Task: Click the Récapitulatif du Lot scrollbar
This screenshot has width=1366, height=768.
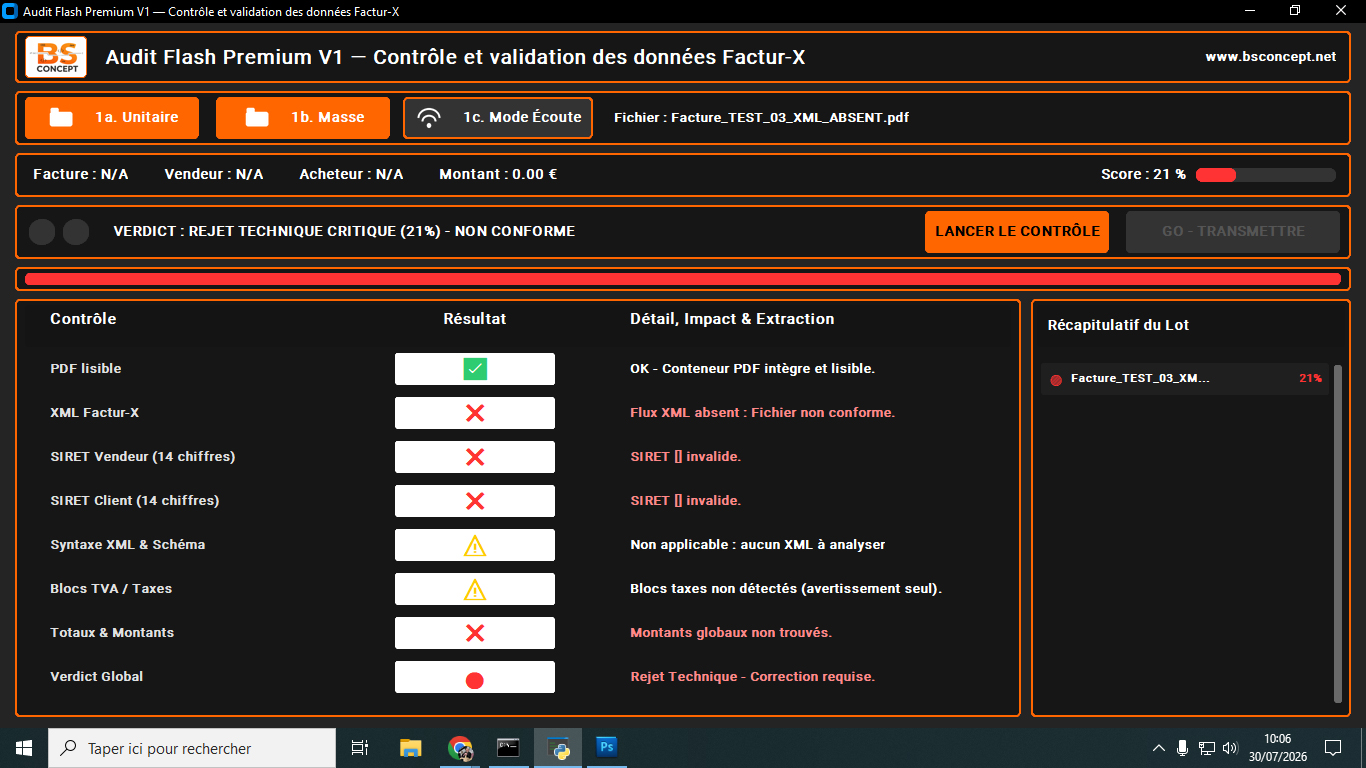Action: point(1338,534)
